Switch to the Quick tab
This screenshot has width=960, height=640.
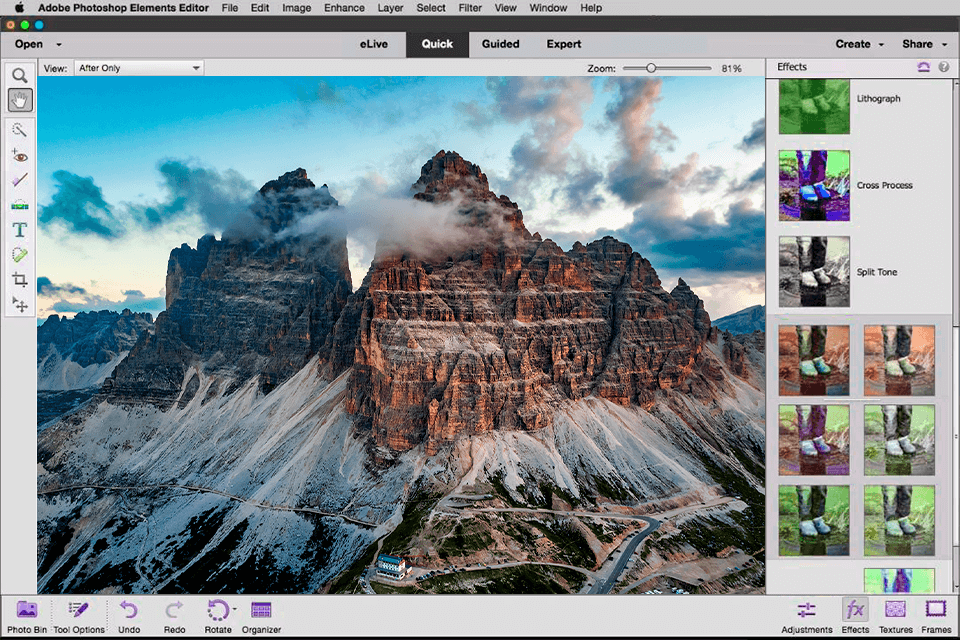(437, 44)
